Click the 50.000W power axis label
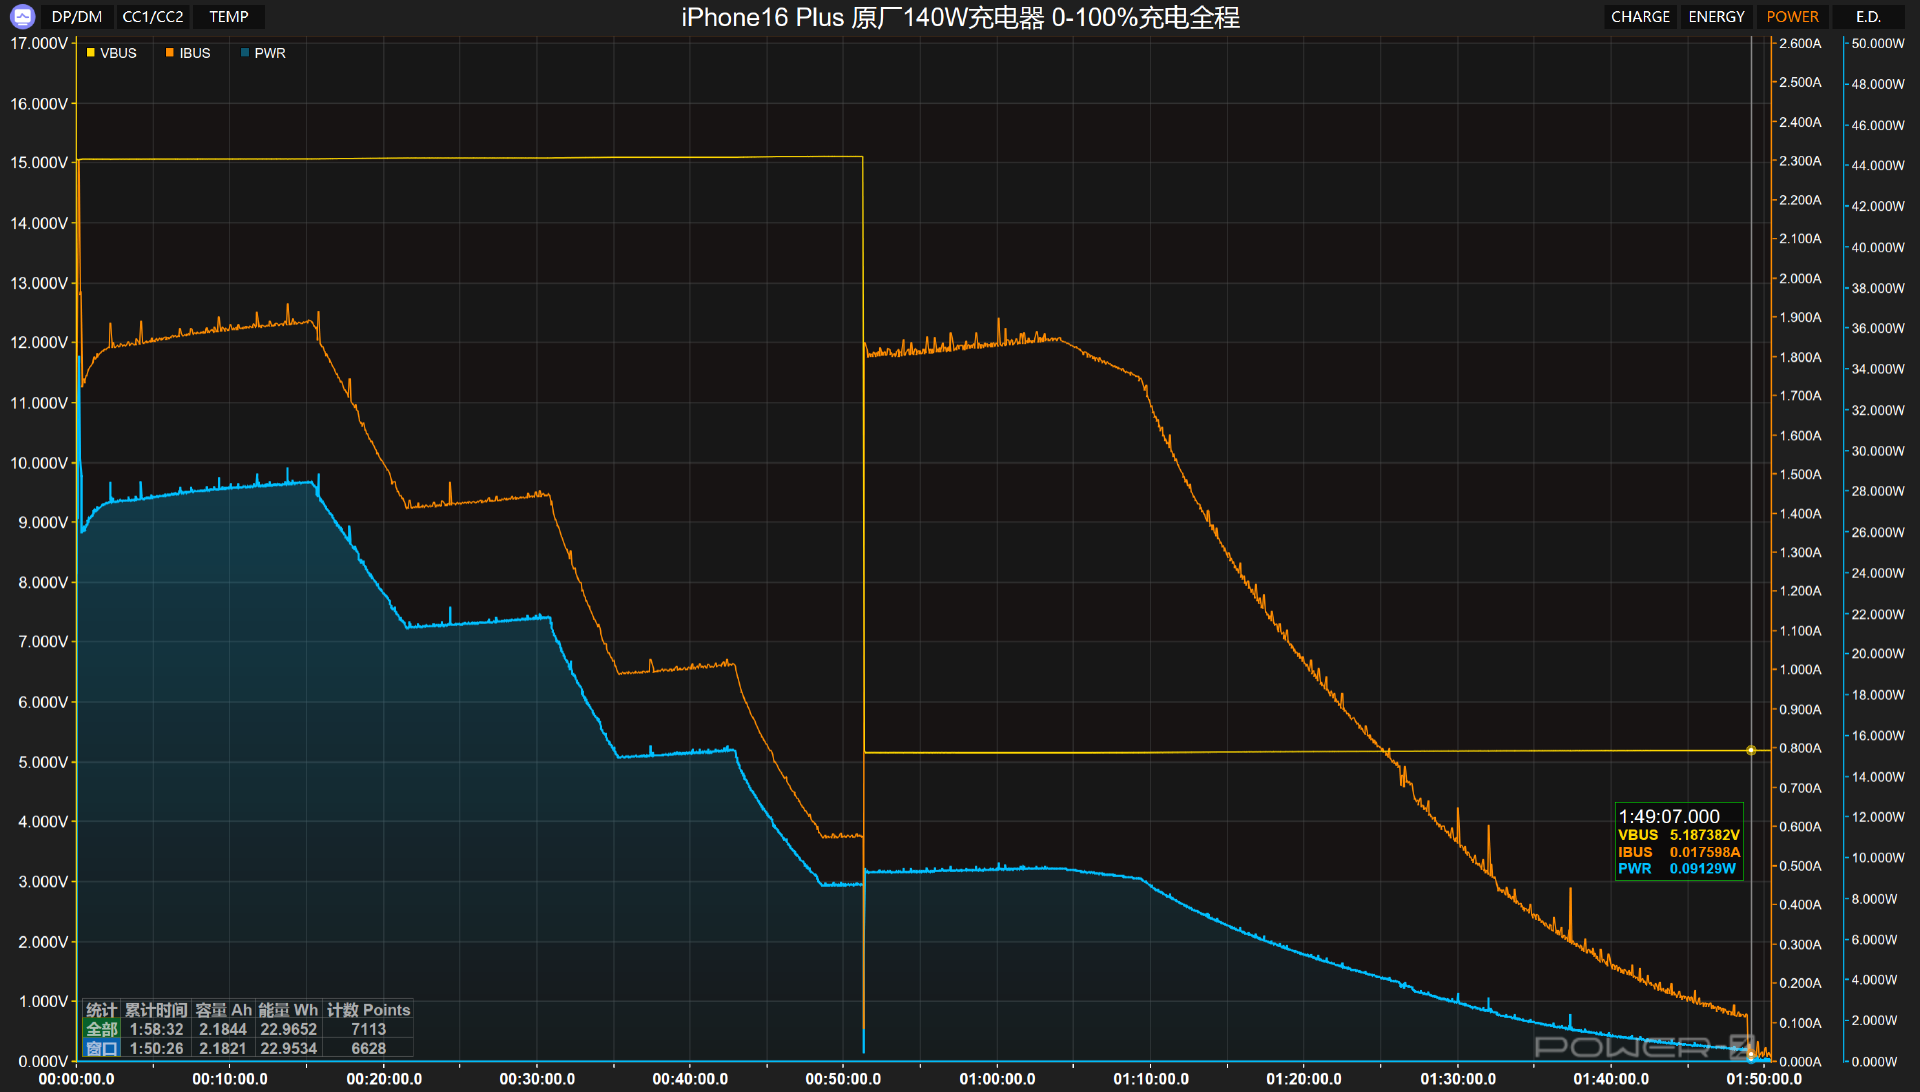Viewport: 1920px width, 1092px height. click(x=1878, y=44)
